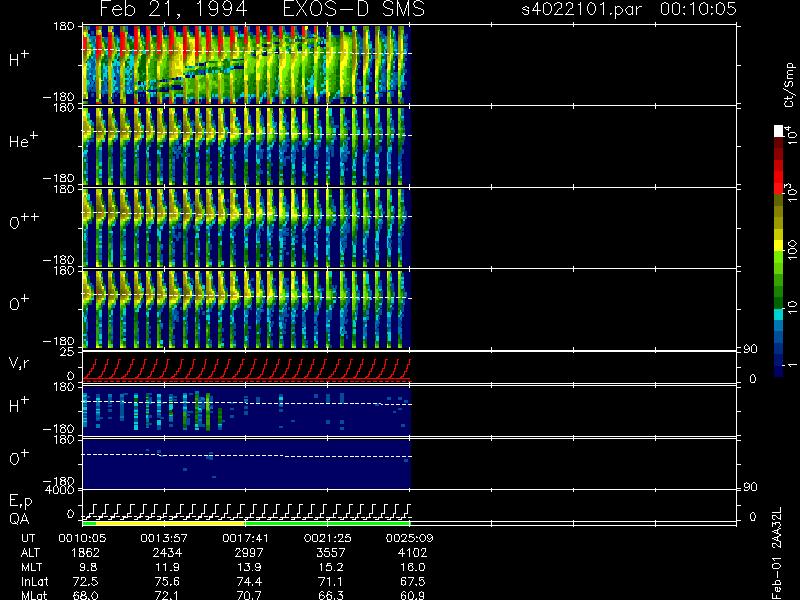Click the UT value '0010:05'

(x=82, y=538)
